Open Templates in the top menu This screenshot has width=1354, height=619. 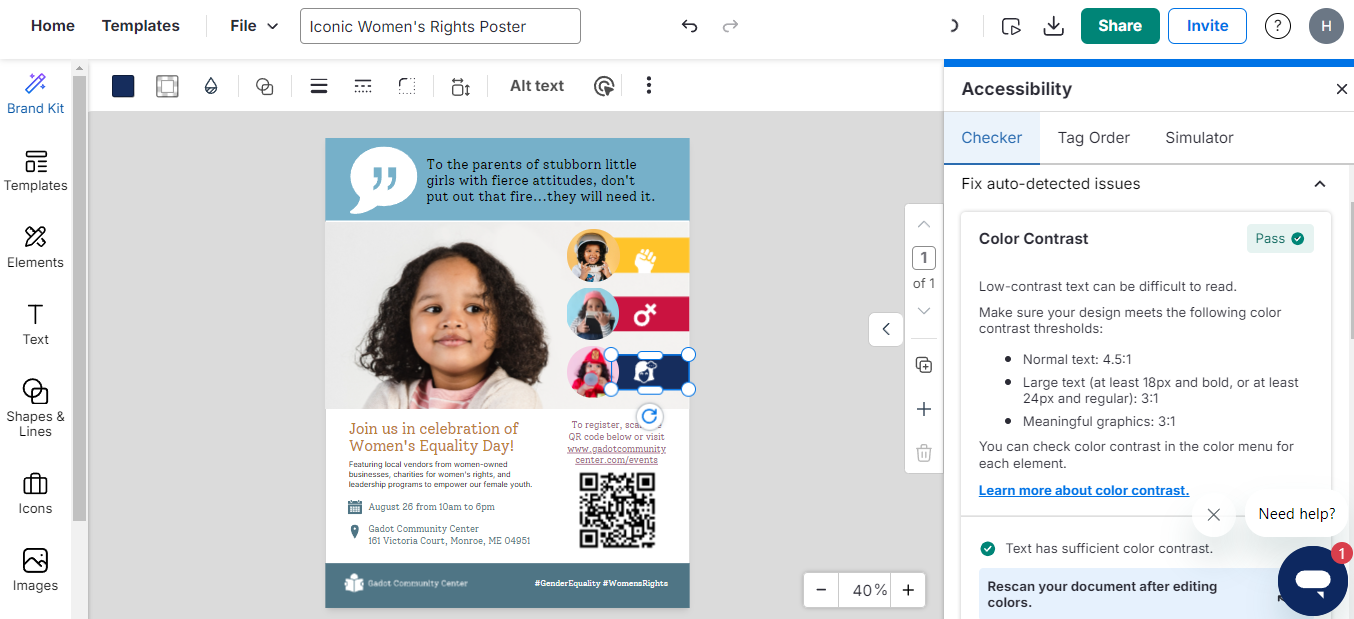141,26
